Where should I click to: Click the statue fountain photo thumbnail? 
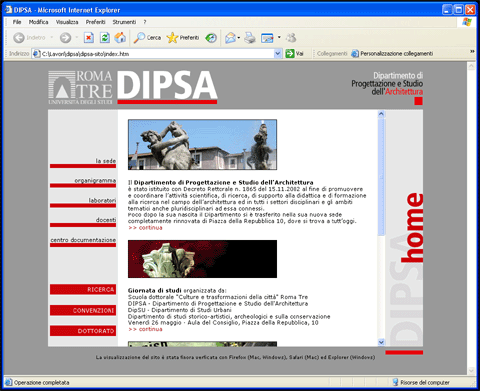202,145
